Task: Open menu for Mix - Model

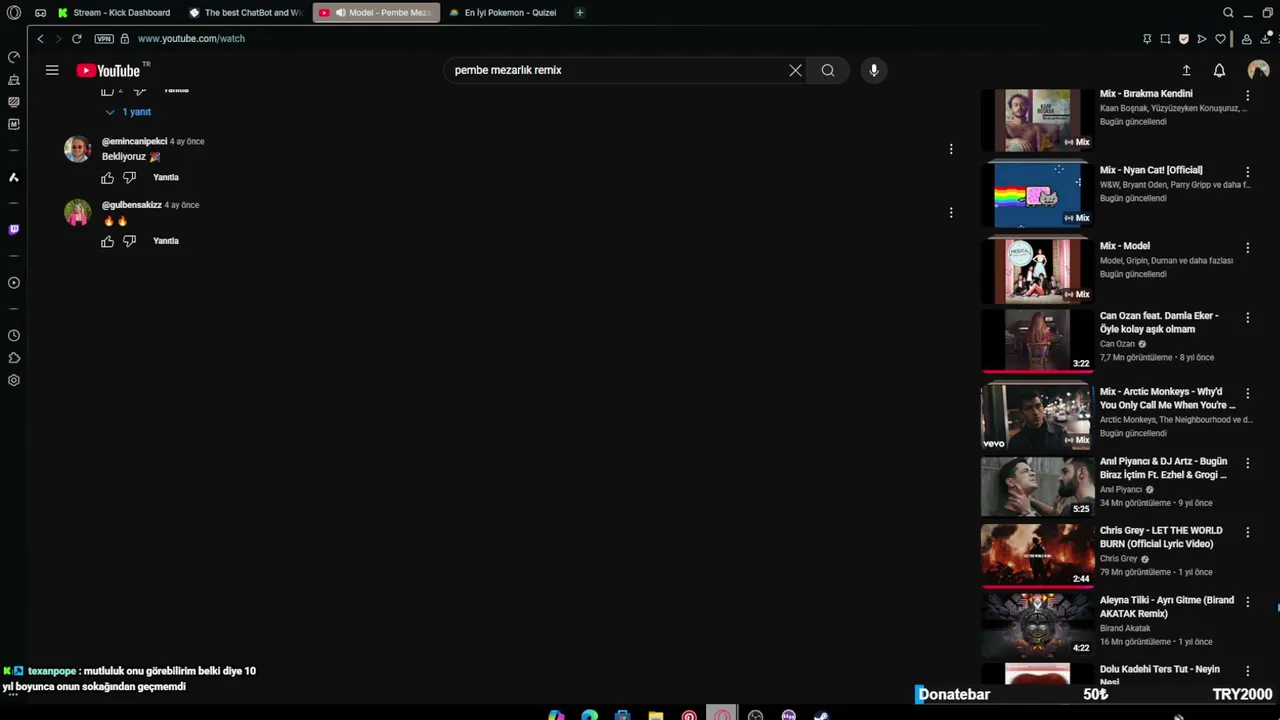Action: tap(1247, 248)
